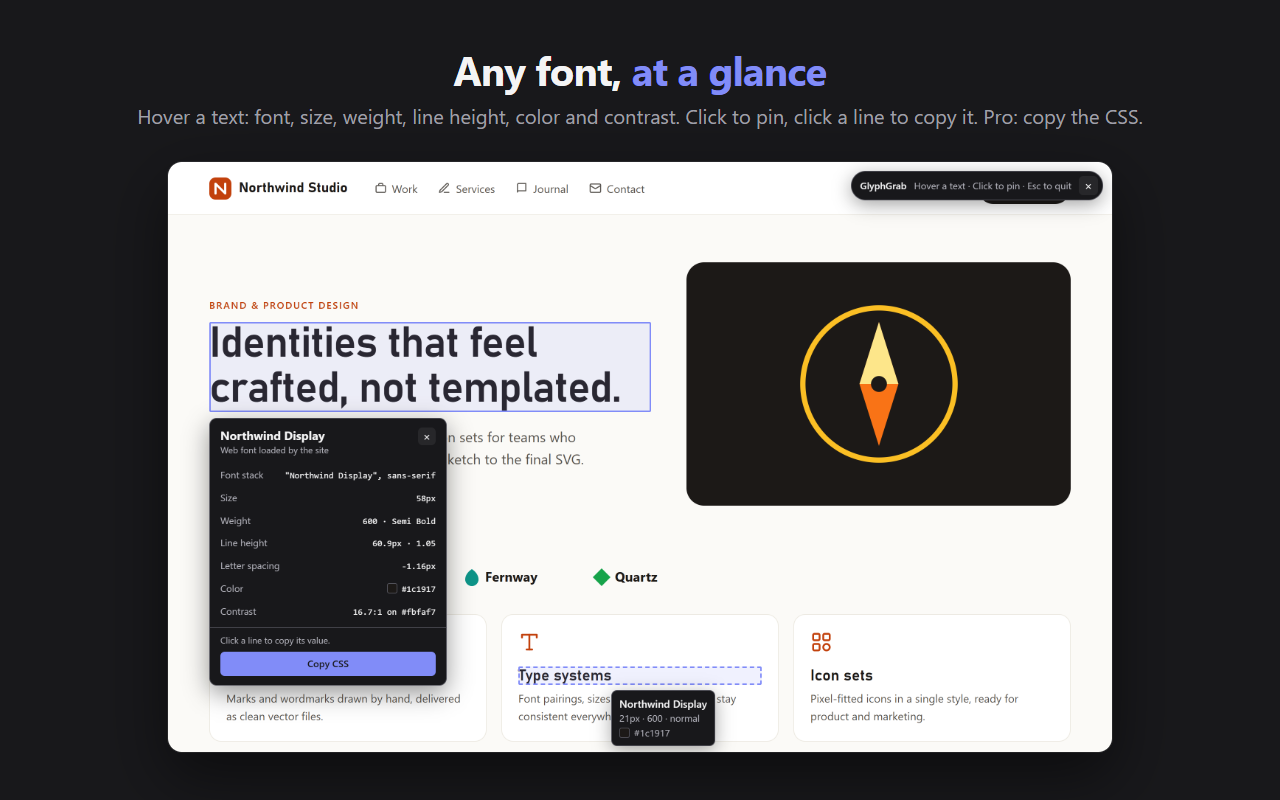1280x800 pixels.
Task: Click the GlyphGrab label in the toolbar
Action: pos(883,186)
